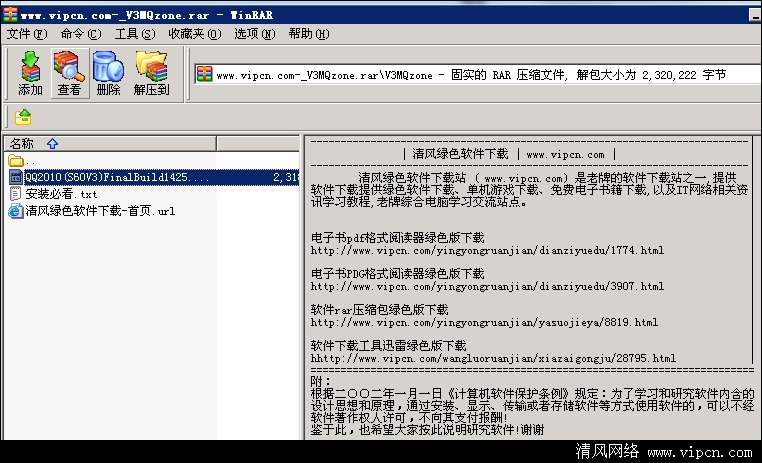Viewport: 762px width, 463px height.
Task: Select the 安装必看.txt file name
Action: pos(61,194)
